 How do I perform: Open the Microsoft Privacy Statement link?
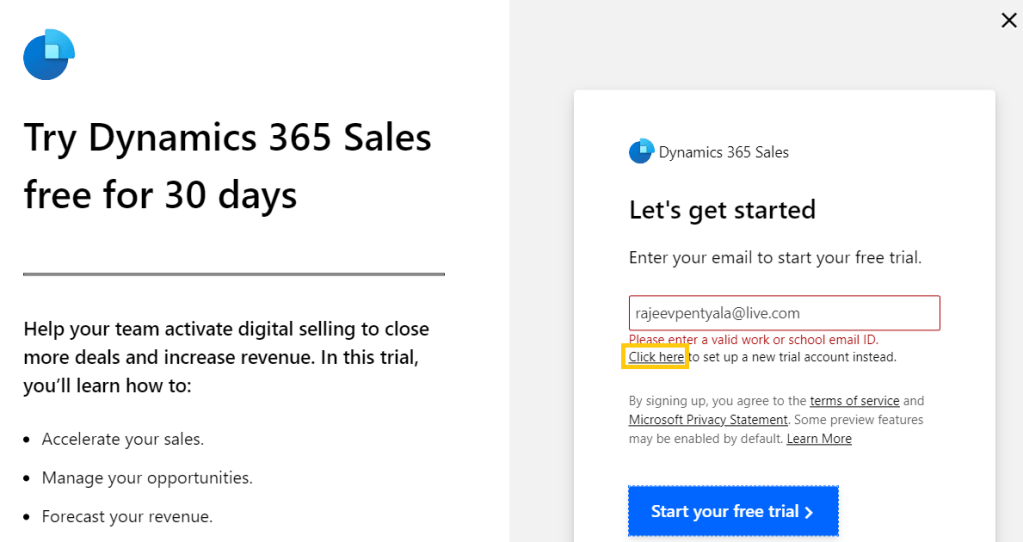708,420
